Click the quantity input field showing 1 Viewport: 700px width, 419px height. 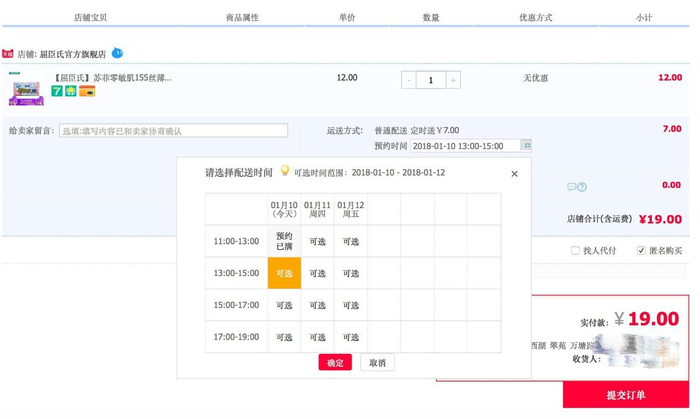click(431, 80)
